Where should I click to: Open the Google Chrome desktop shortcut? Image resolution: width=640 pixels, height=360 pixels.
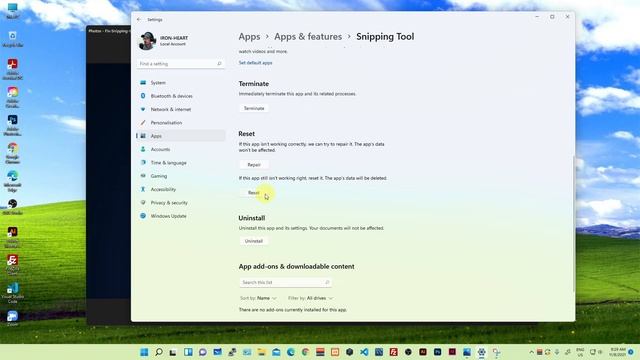click(x=12, y=153)
